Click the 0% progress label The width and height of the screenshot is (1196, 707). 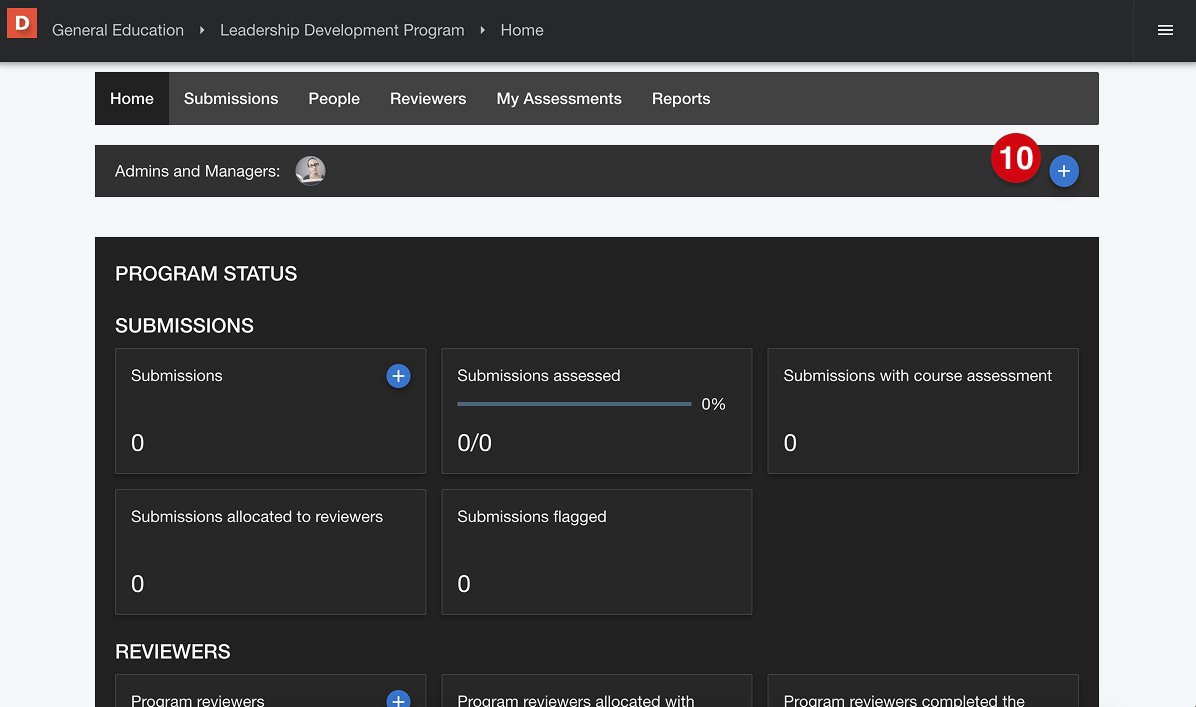pyautogui.click(x=713, y=404)
